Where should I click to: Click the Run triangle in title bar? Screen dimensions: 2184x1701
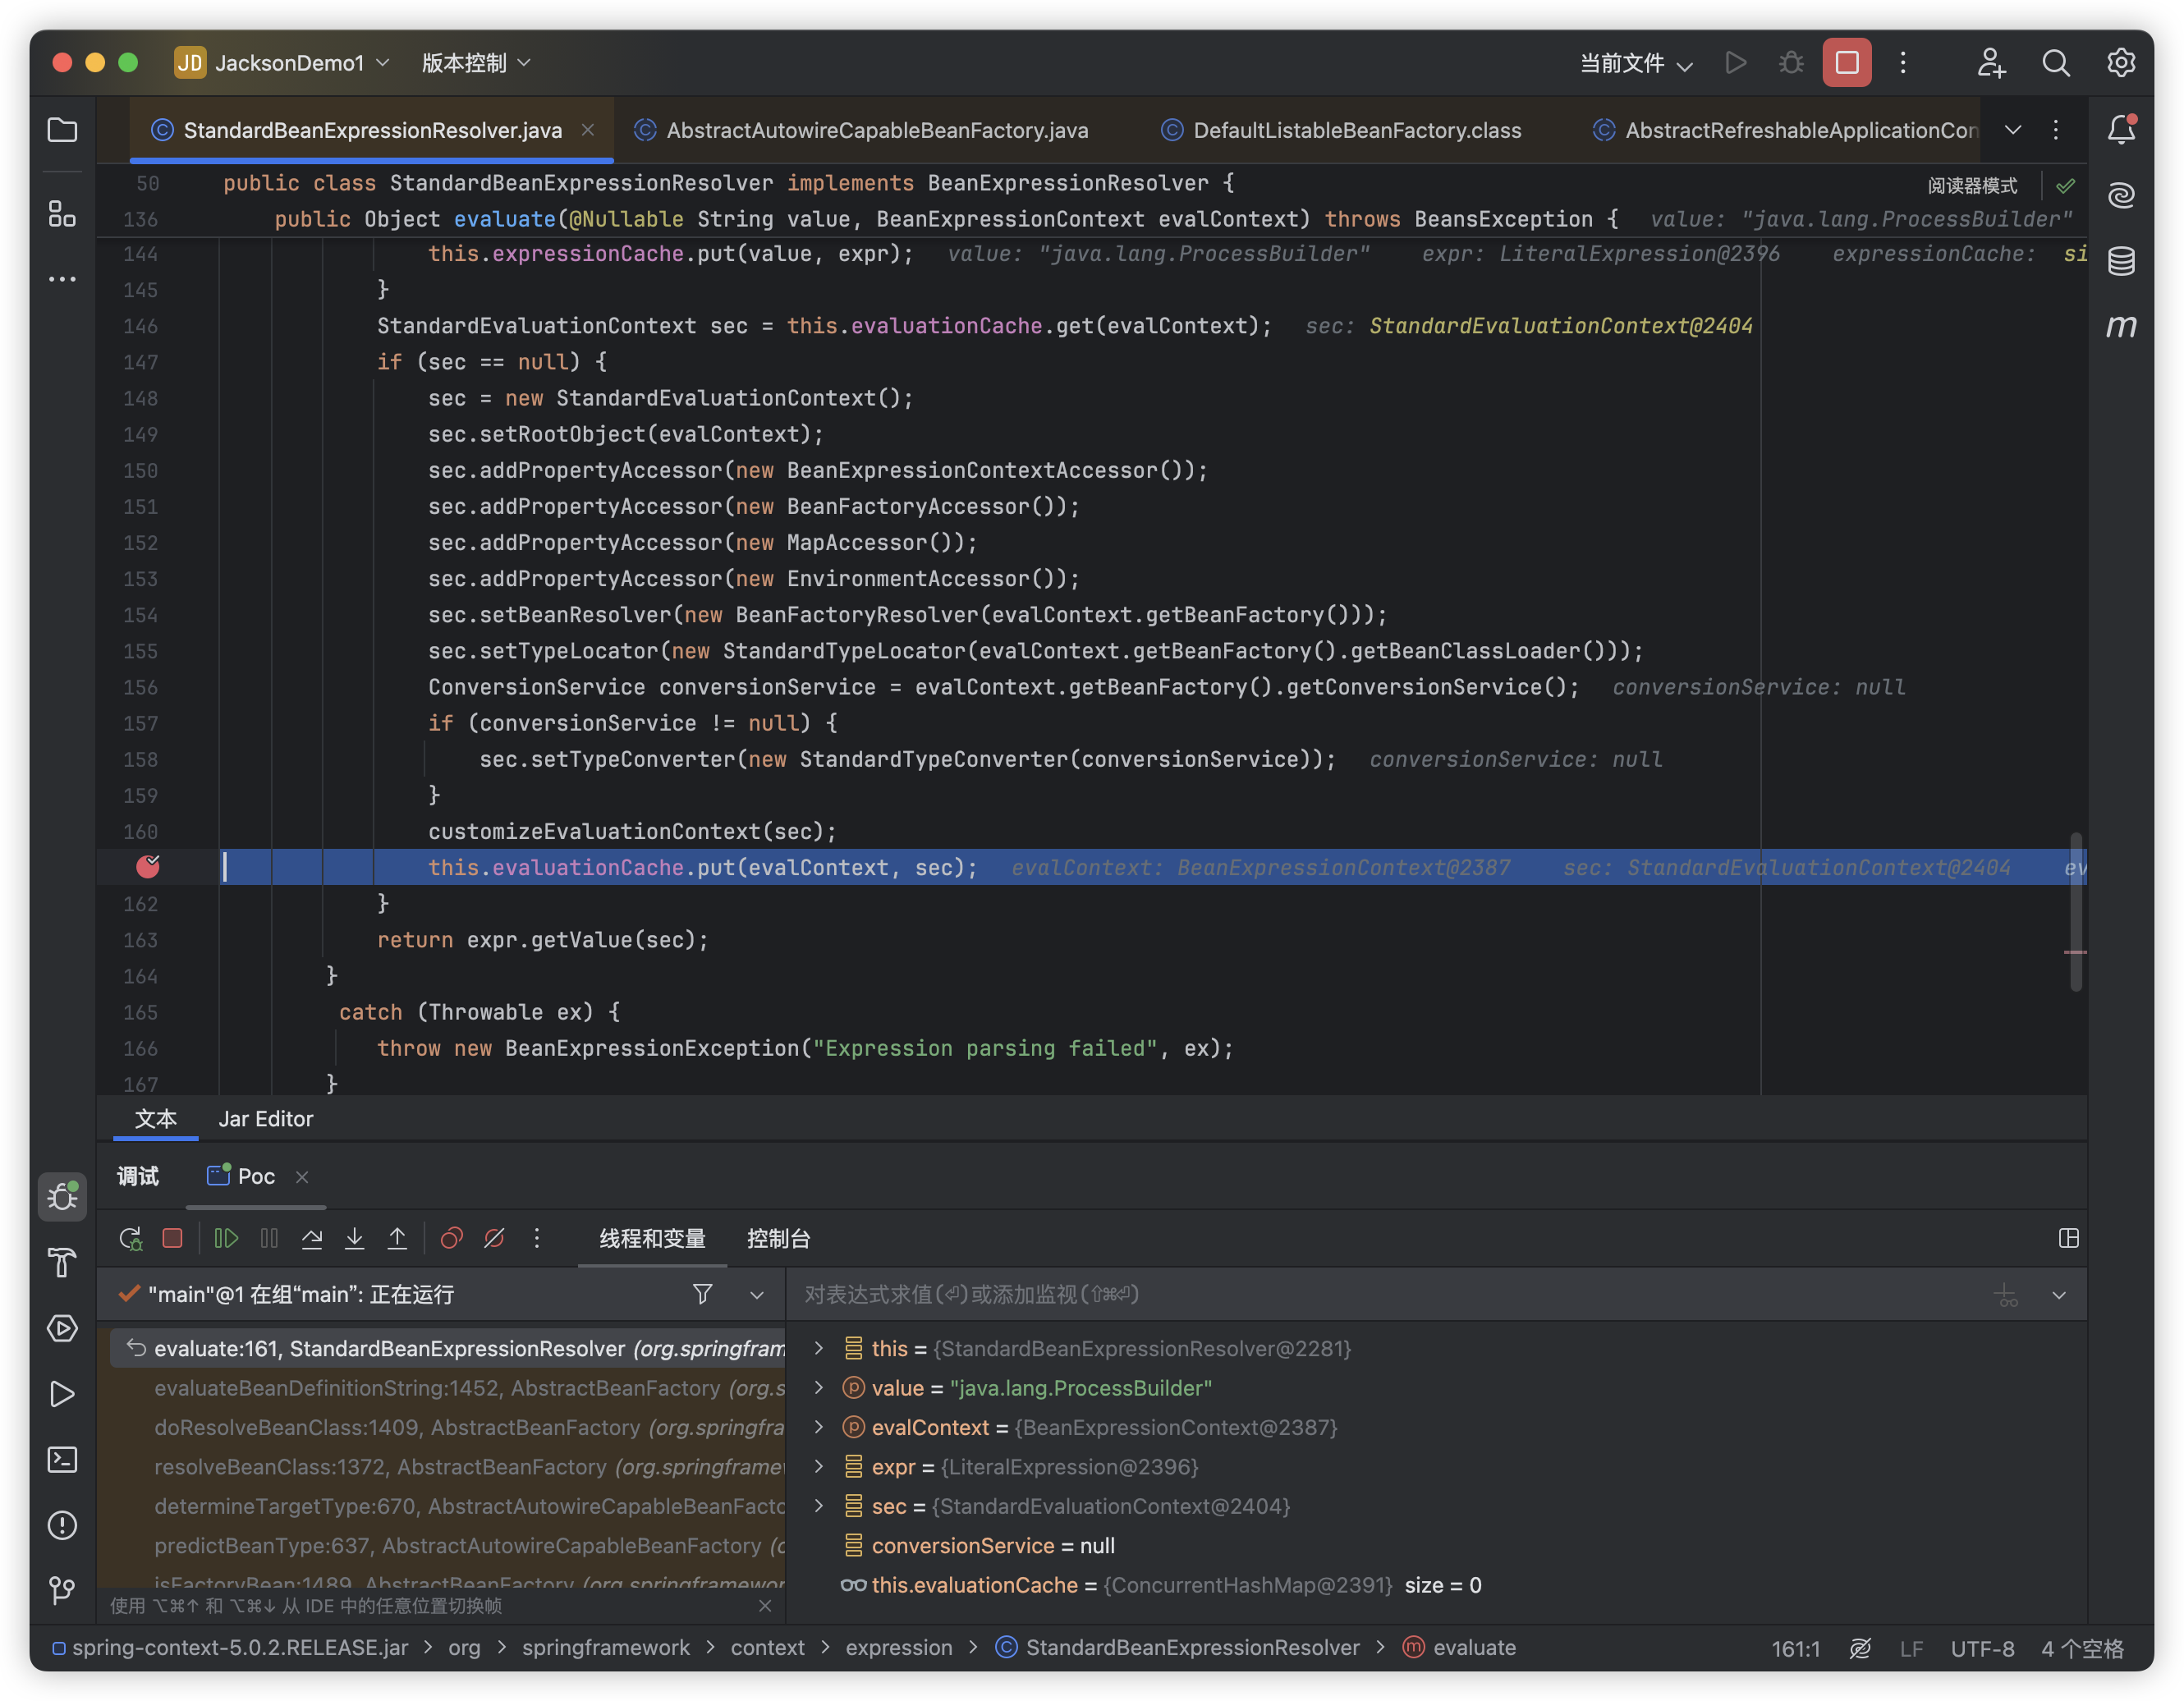click(x=1736, y=63)
